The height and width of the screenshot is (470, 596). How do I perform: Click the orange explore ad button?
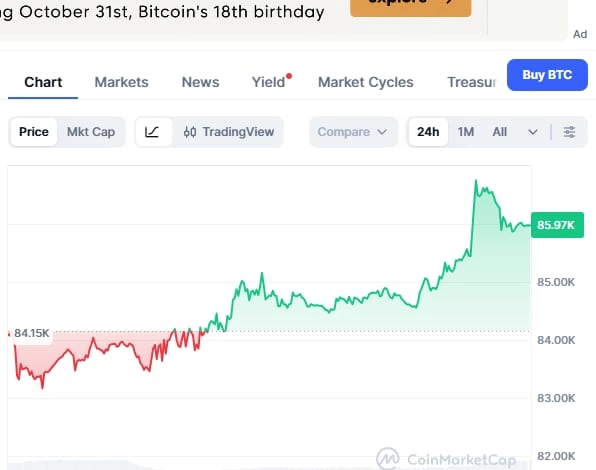pyautogui.click(x=411, y=6)
